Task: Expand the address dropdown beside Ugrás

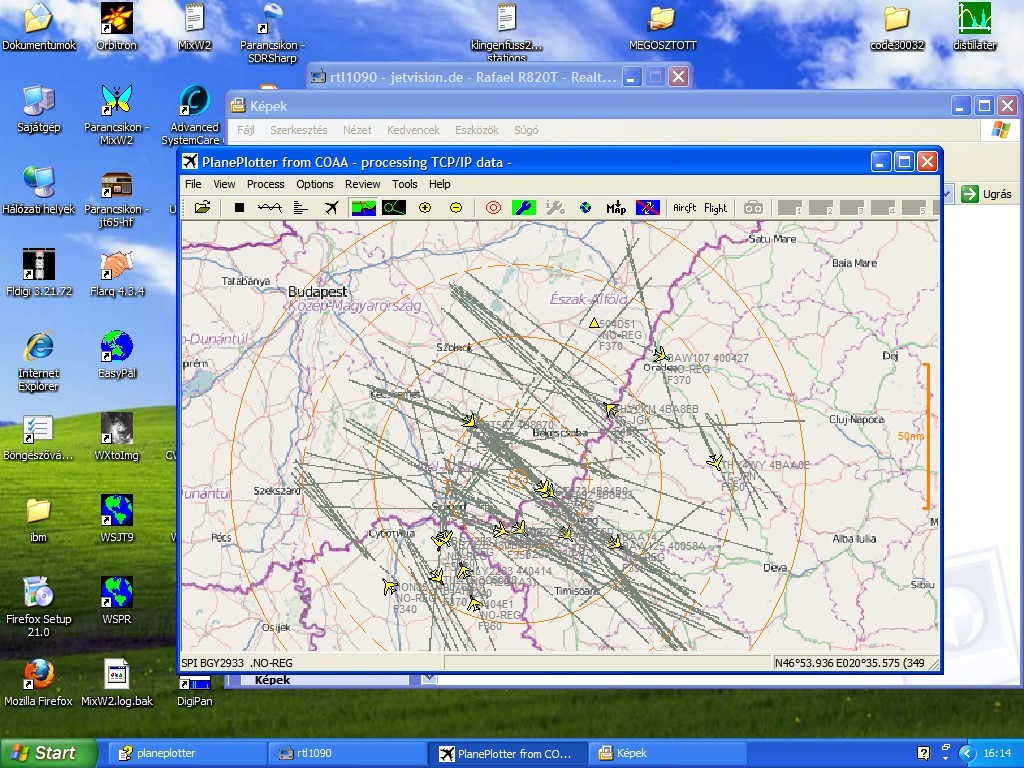Action: point(948,194)
